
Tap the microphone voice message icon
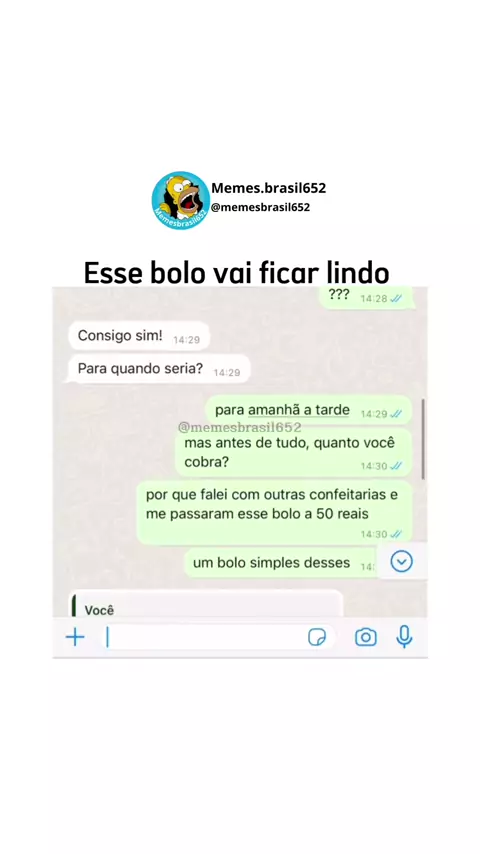tap(404, 637)
